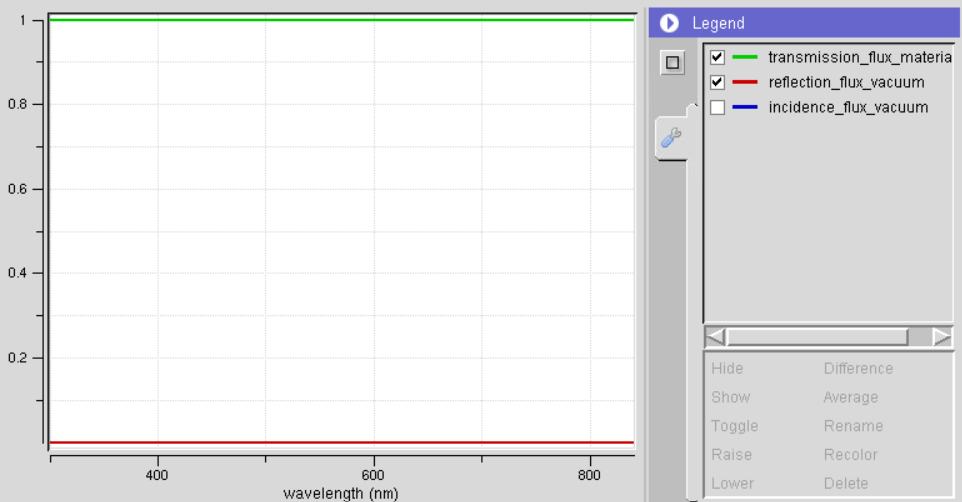The width and height of the screenshot is (962, 502).
Task: Click the Difference button
Action: click(858, 368)
